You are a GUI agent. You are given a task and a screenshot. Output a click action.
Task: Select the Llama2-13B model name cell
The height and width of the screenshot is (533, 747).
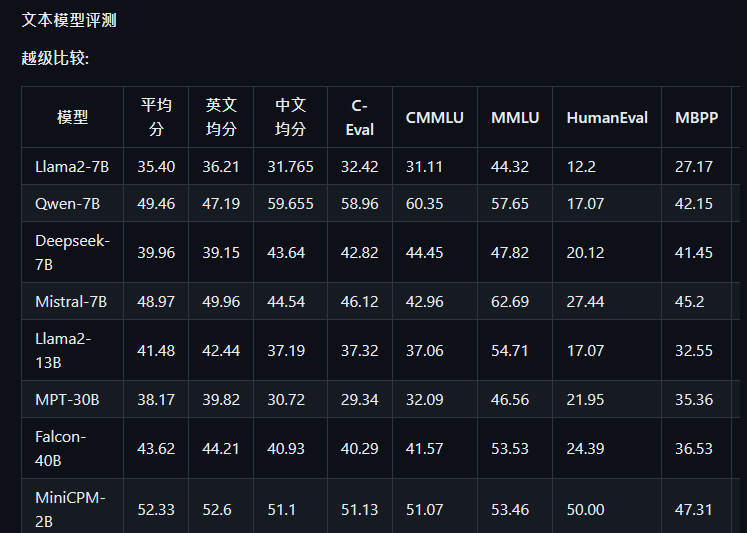point(72,351)
